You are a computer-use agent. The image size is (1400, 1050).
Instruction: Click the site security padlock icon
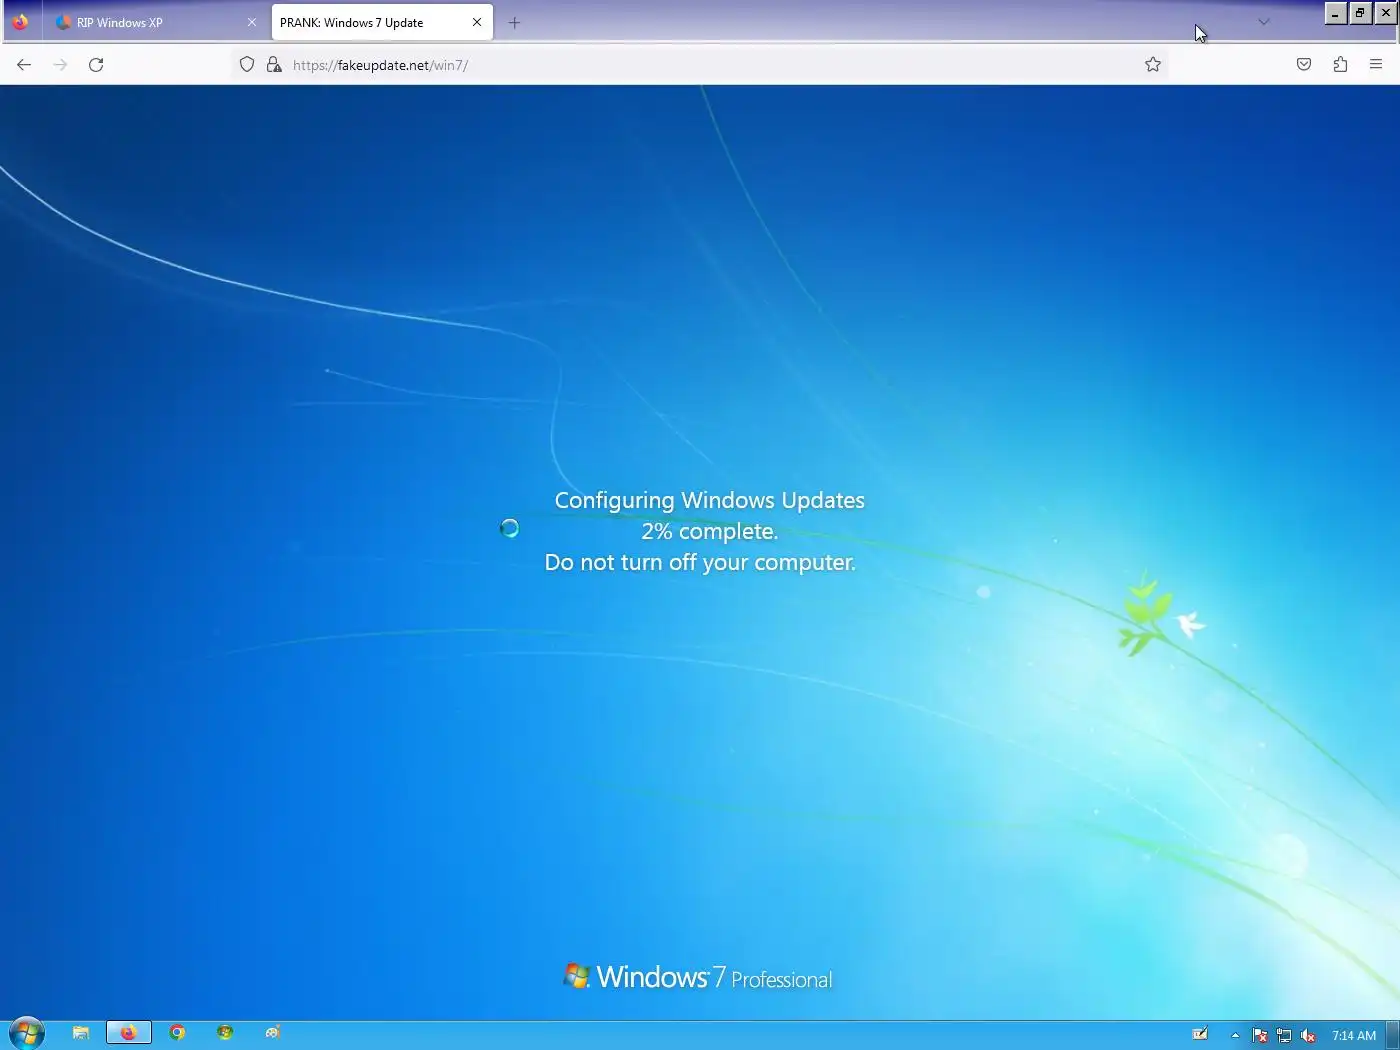[274, 65]
